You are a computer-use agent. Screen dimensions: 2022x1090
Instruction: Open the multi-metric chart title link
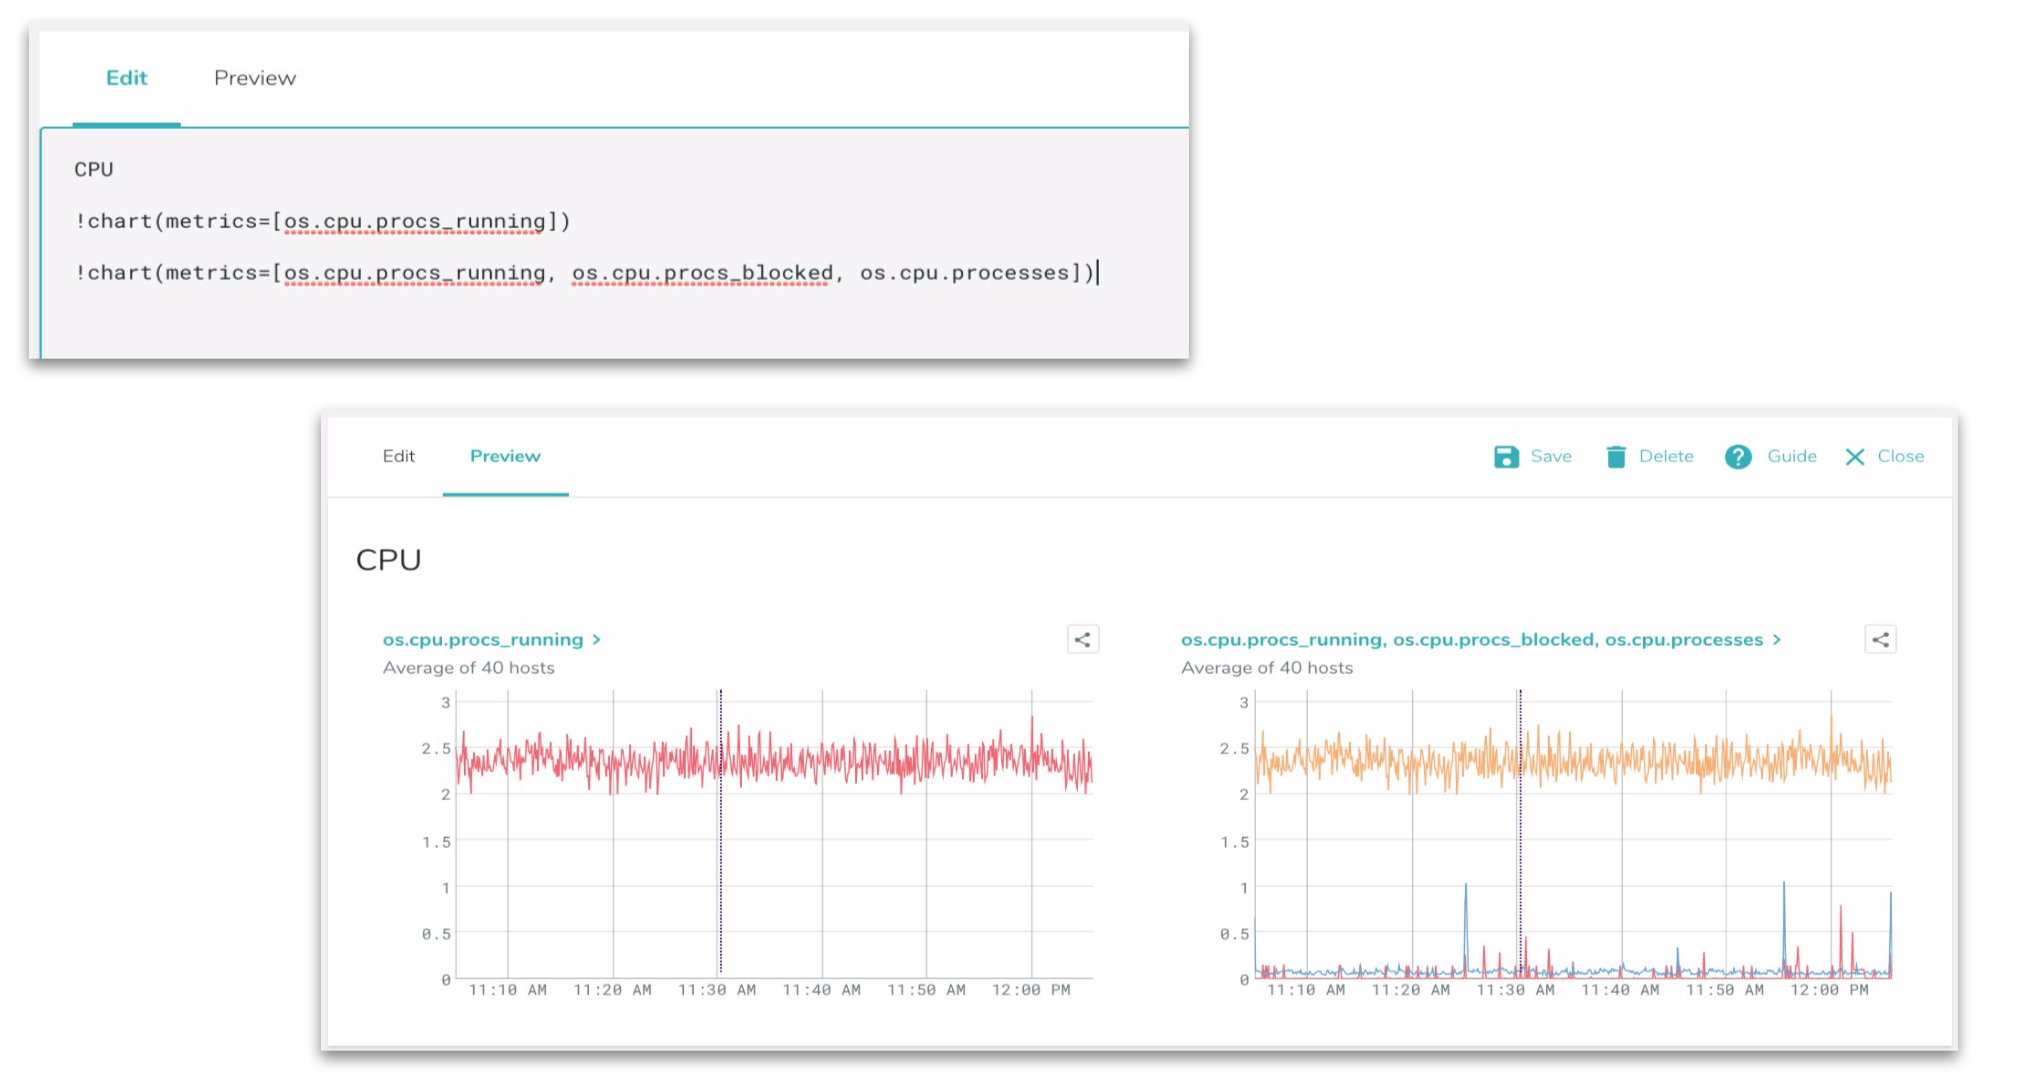[x=1471, y=640]
